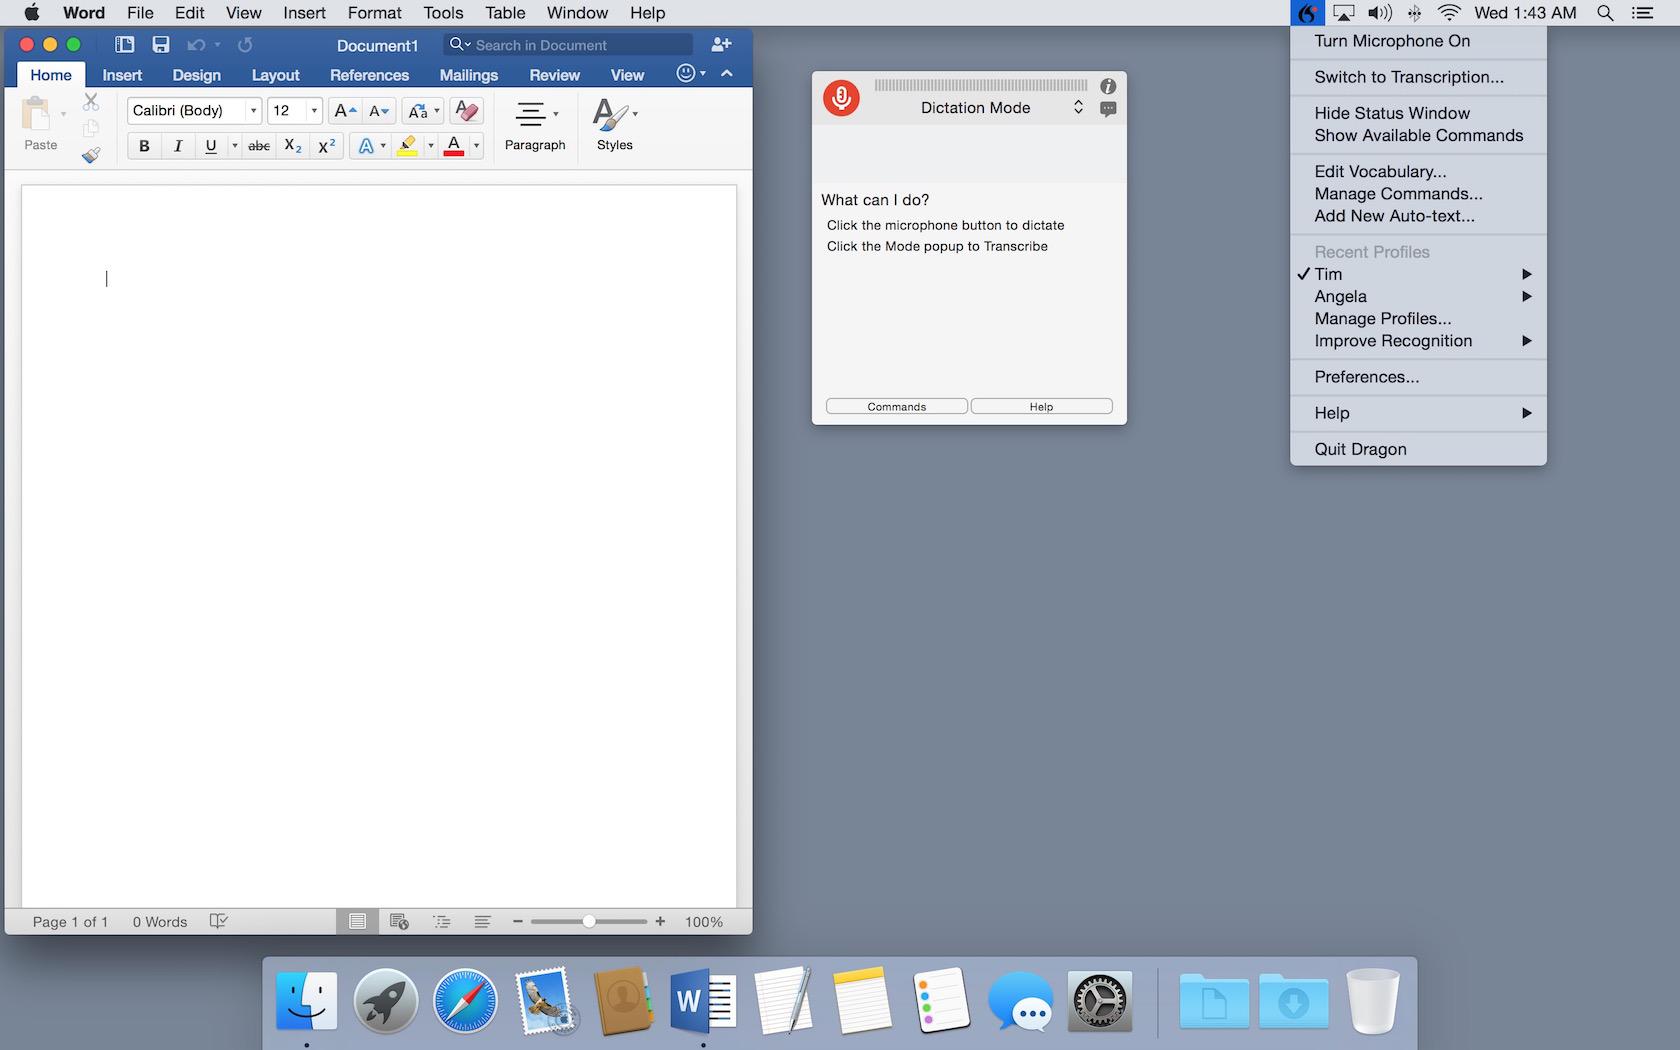This screenshot has height=1050, width=1680.
Task: Switch to the References ribbon tab
Action: 369,75
